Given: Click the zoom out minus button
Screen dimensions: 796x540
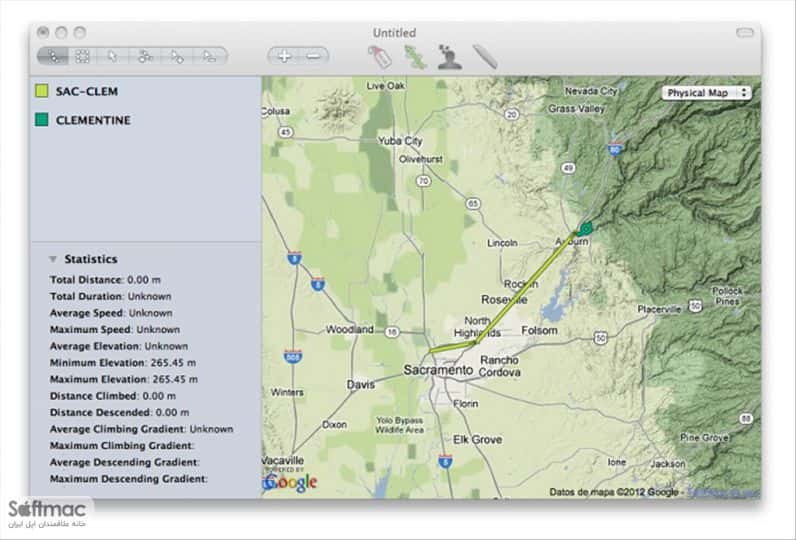Looking at the screenshot, I should pyautogui.click(x=314, y=56).
